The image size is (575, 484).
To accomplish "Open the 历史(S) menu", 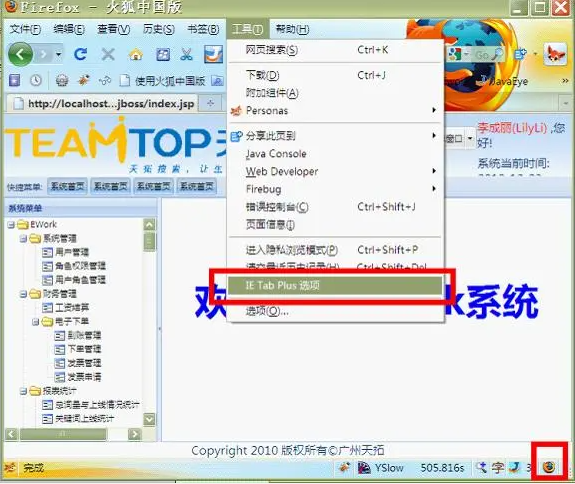I will [158, 29].
